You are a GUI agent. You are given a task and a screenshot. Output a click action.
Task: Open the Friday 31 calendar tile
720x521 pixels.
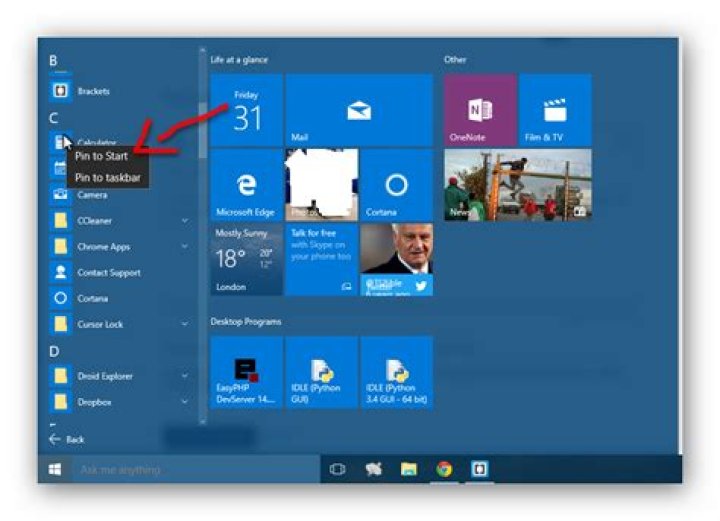tap(247, 110)
